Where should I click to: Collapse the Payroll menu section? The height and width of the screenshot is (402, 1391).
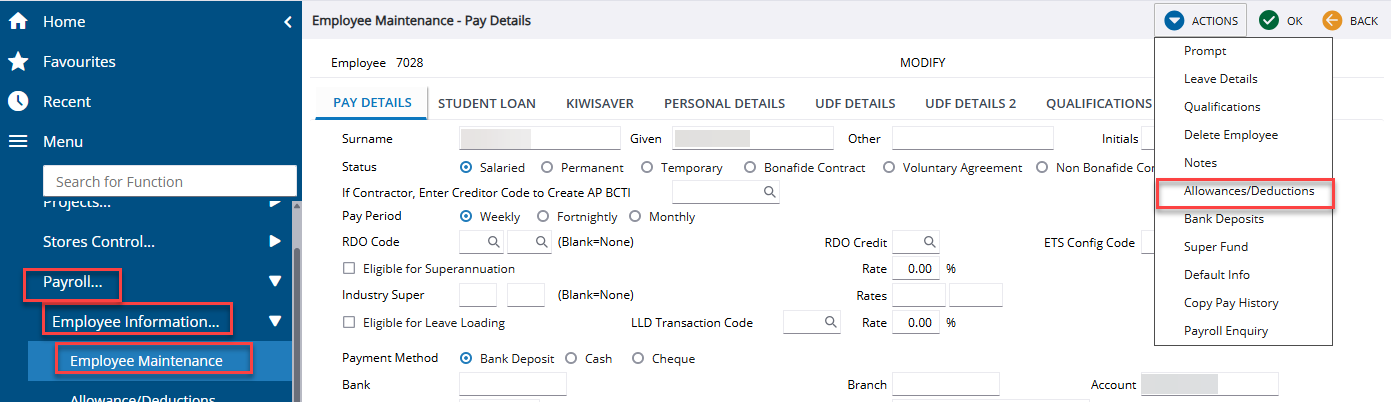click(275, 282)
